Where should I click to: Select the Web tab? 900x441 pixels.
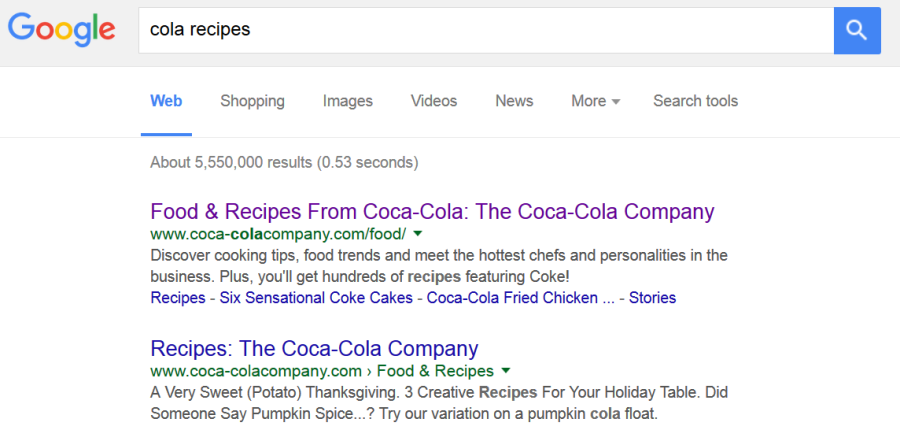click(166, 102)
